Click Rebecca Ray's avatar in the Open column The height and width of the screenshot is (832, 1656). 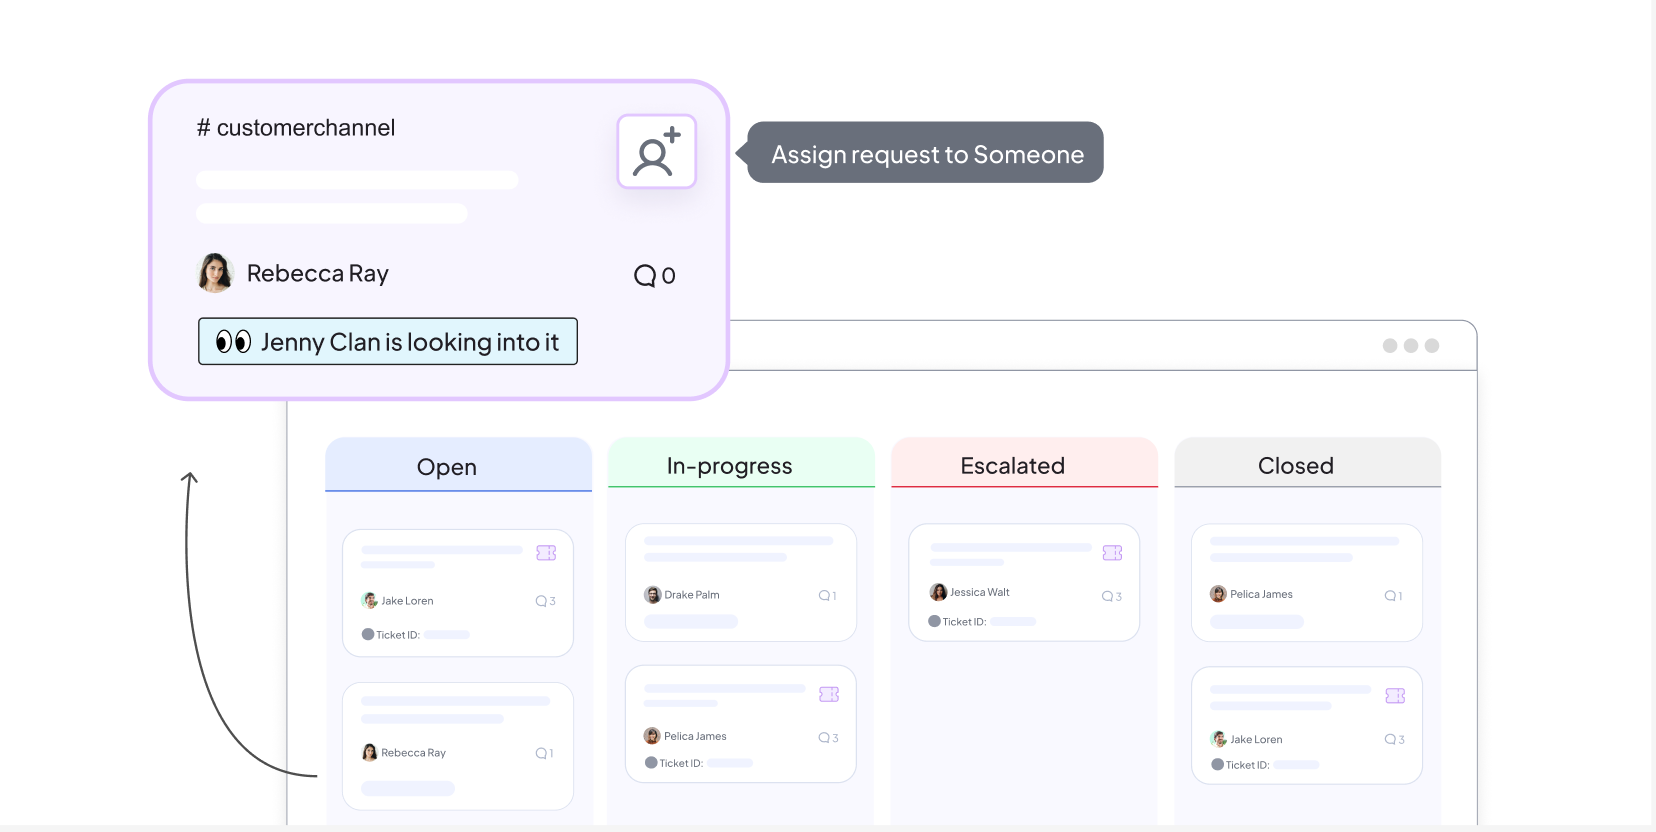[x=369, y=753]
